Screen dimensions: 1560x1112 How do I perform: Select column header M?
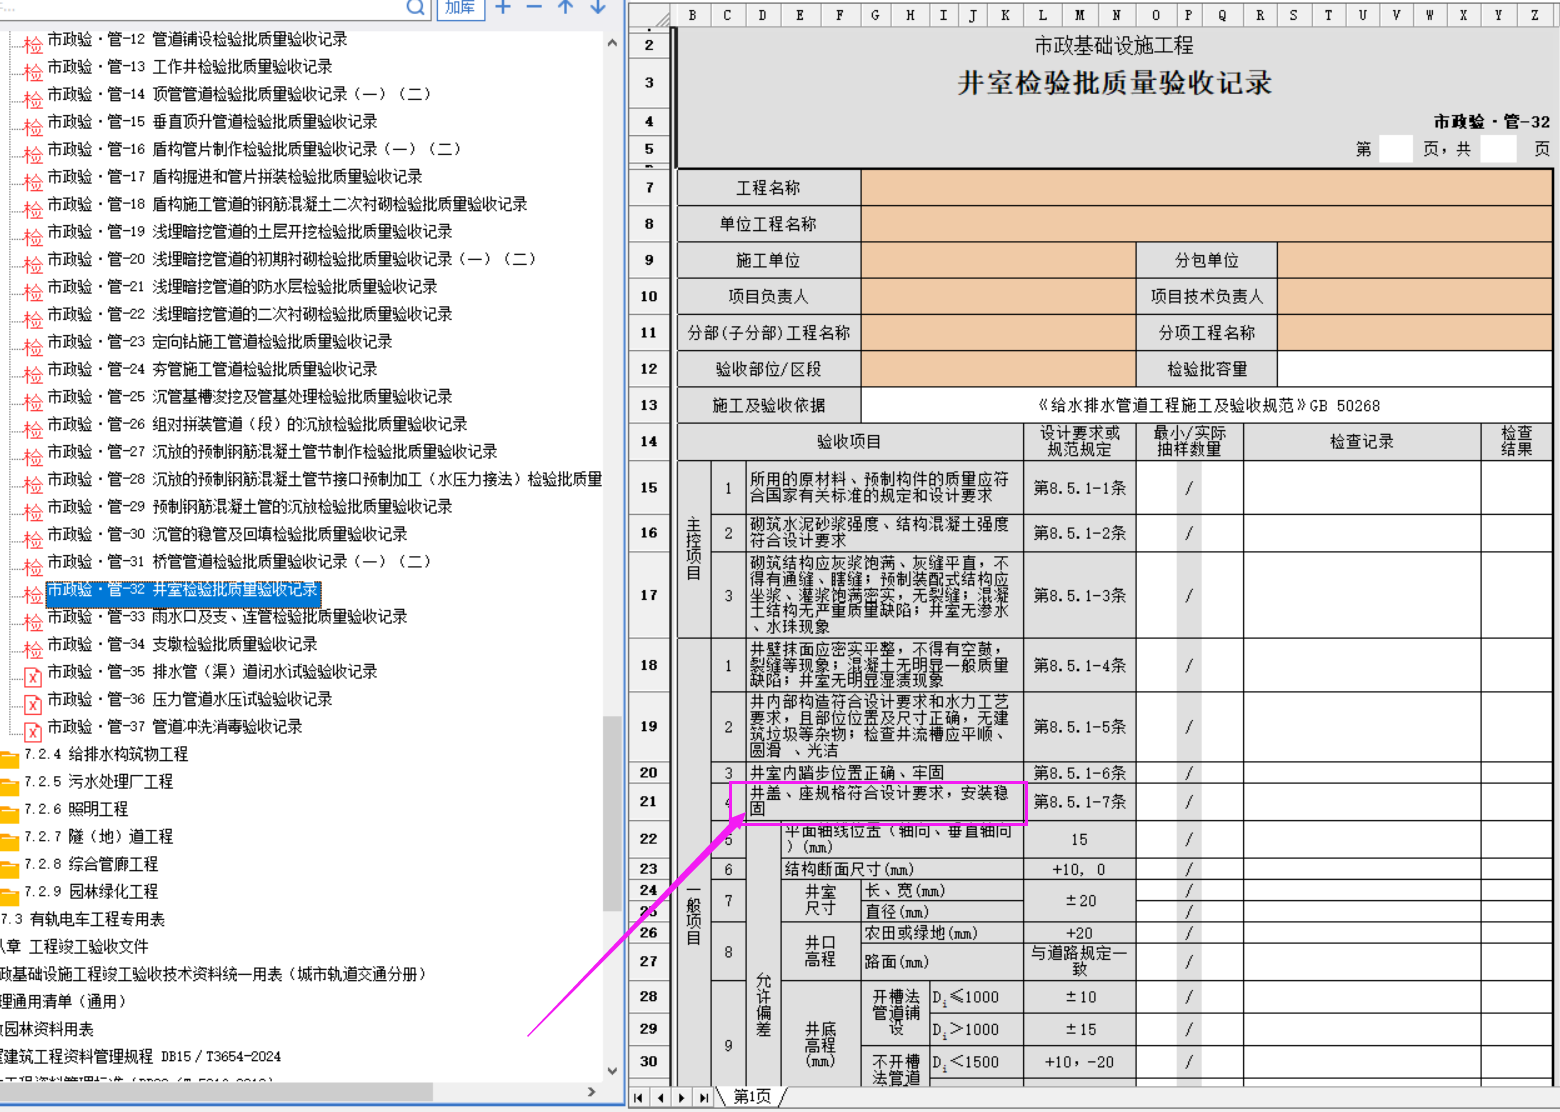[1080, 15]
